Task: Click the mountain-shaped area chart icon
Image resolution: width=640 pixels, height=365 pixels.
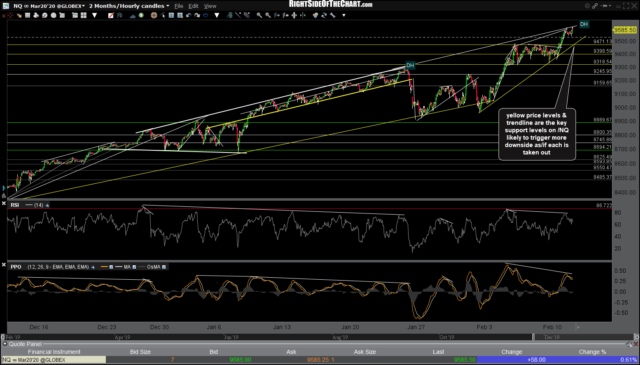Action: coord(133,16)
